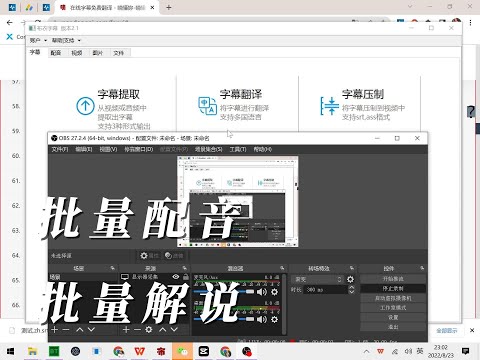Image resolution: width=480 pixels, height=360 pixels.
Task: Mute the first mixer channel speaker
Action: (262, 292)
